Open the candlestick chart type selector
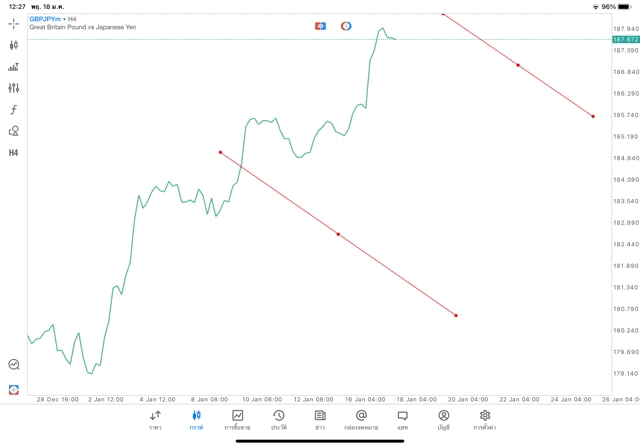Screen dimensions: 640x447 [14, 45]
